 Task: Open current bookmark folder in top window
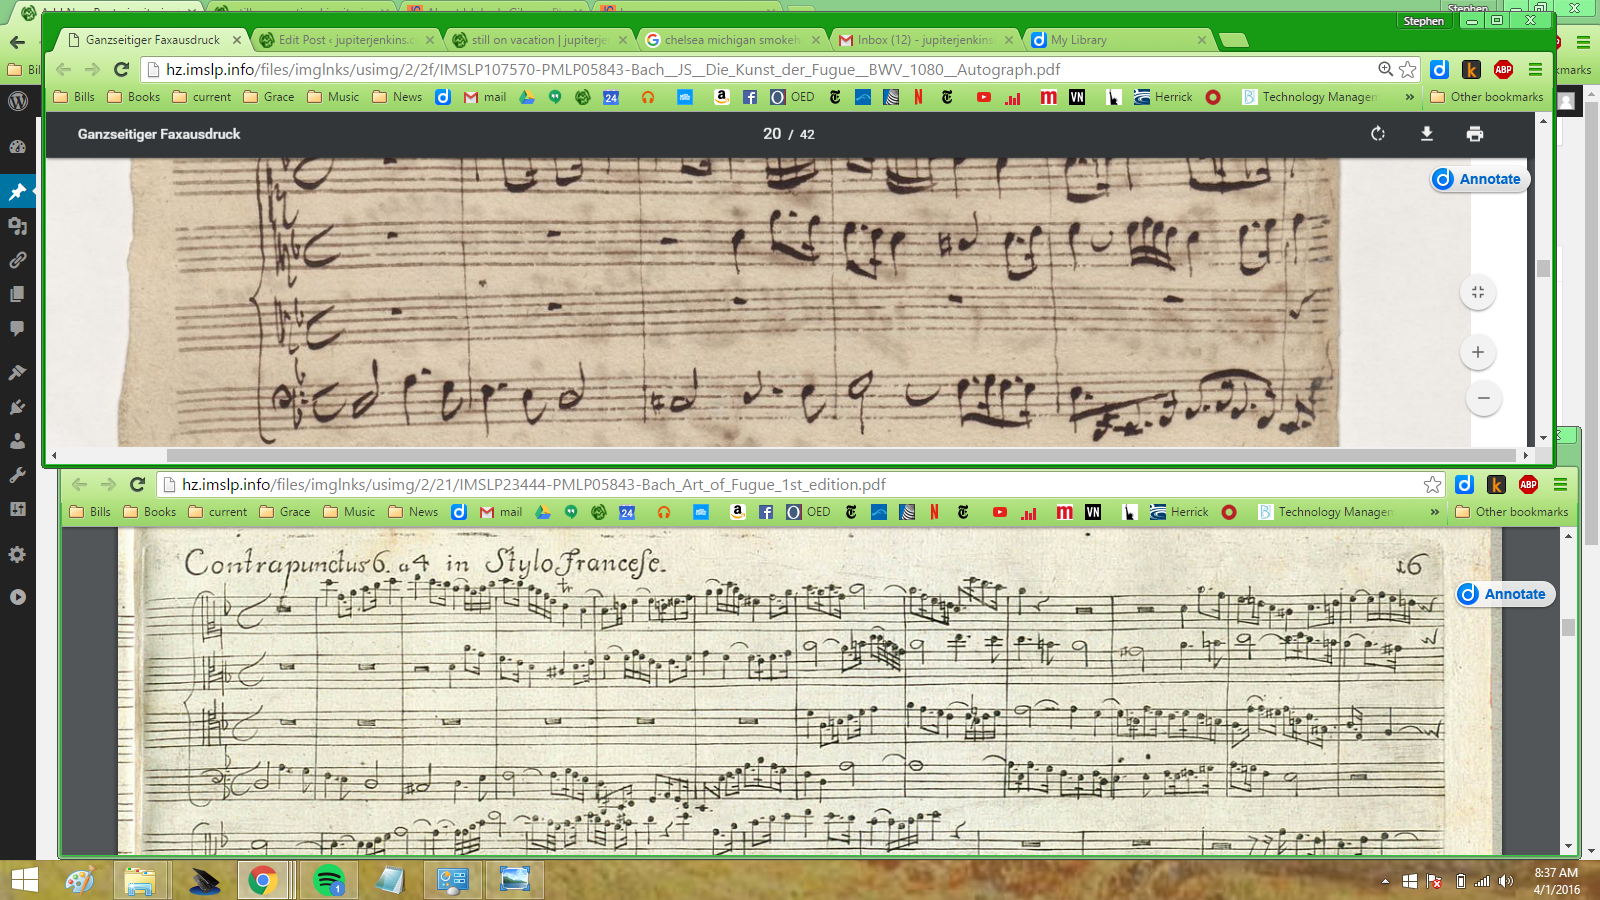point(202,97)
